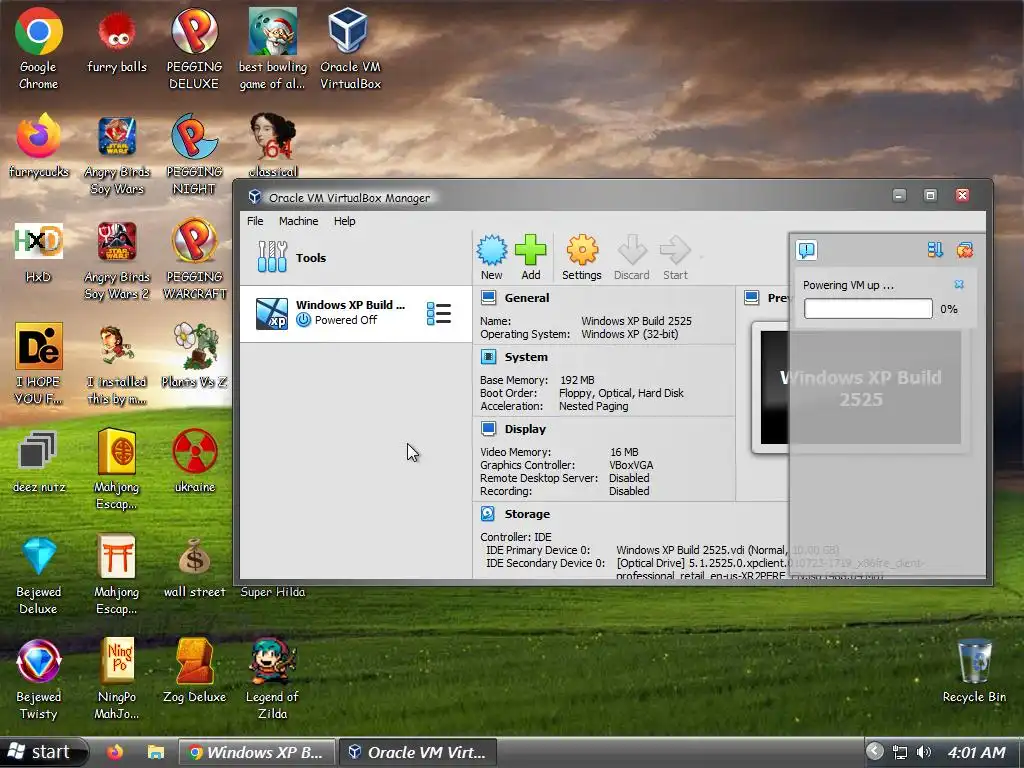Select the Plants Vs Z desktop icon
The height and width of the screenshot is (768, 1024).
(194, 355)
